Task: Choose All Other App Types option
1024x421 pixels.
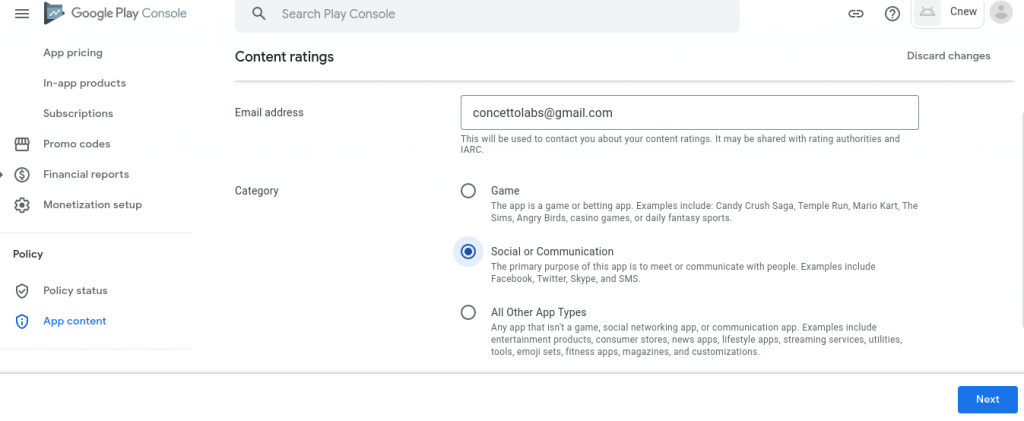Action: click(x=468, y=313)
